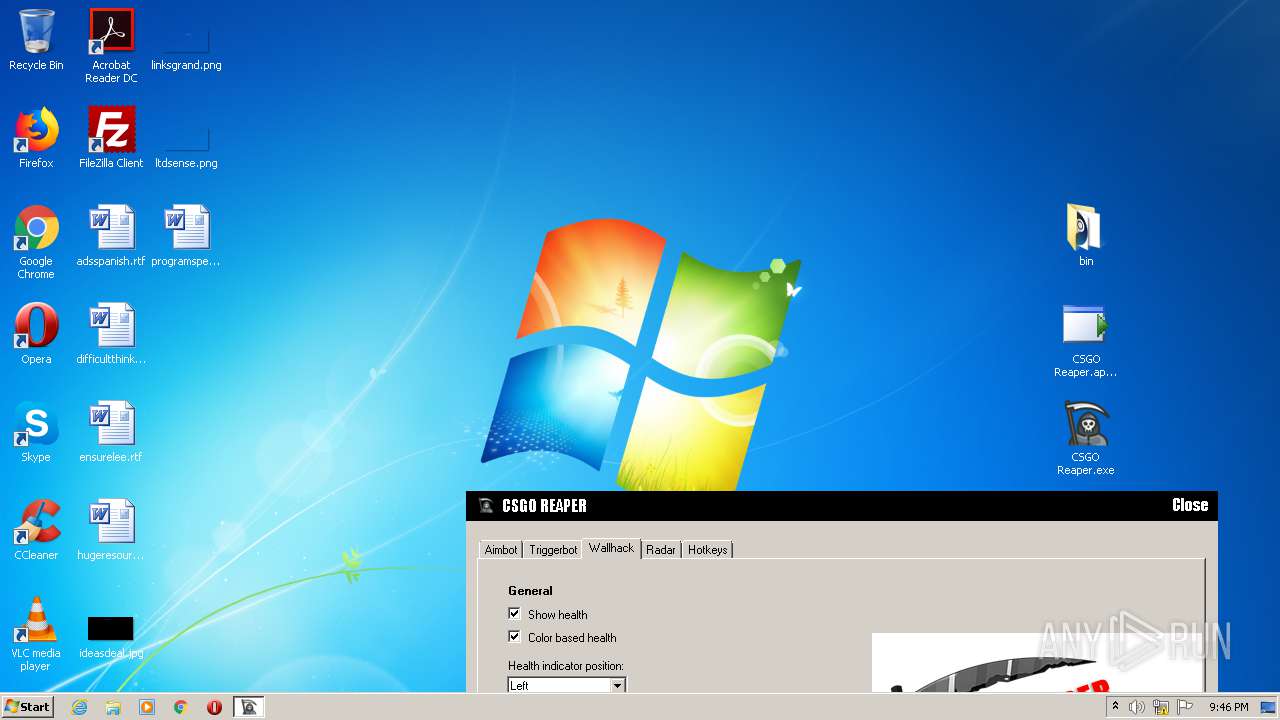
Task: Select hugeresour… document icon
Action: click(111, 530)
